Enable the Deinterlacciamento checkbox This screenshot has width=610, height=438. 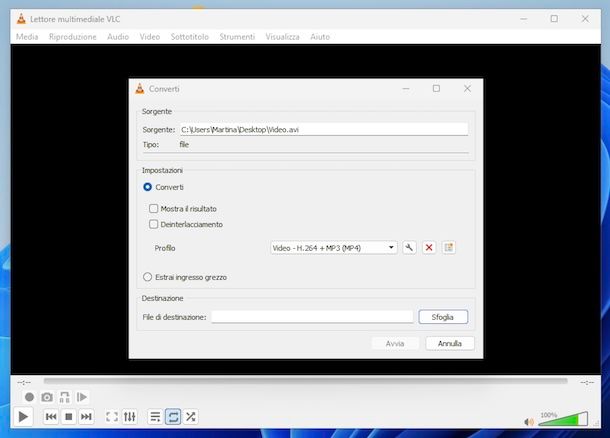tap(153, 224)
